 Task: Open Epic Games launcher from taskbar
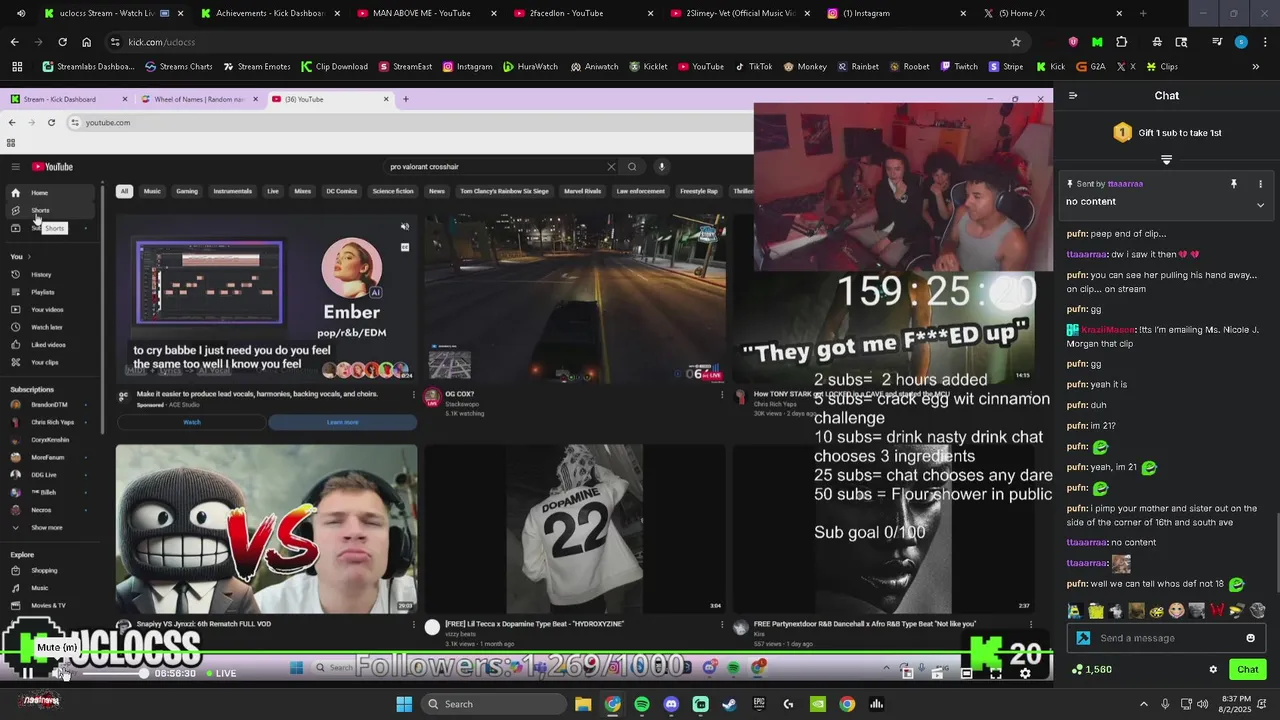pyautogui.click(x=759, y=704)
